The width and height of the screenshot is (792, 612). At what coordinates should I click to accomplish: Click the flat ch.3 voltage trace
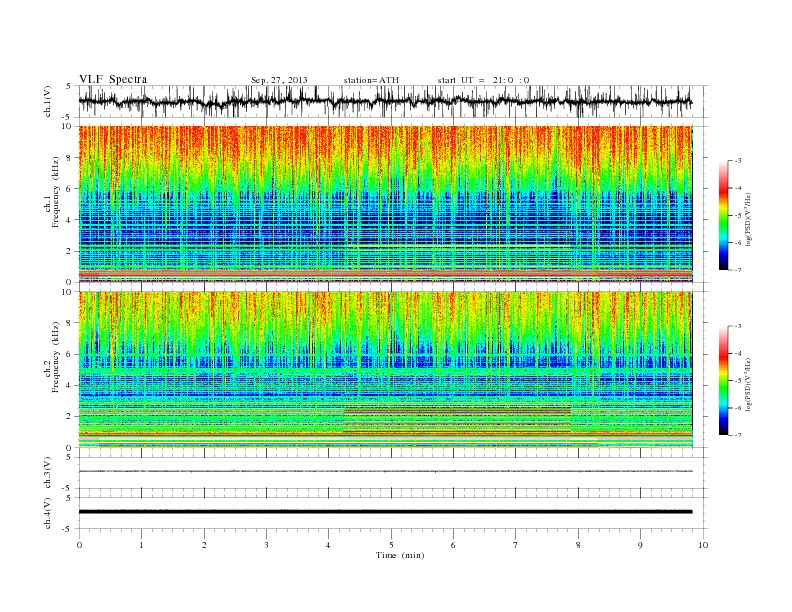tap(385, 471)
